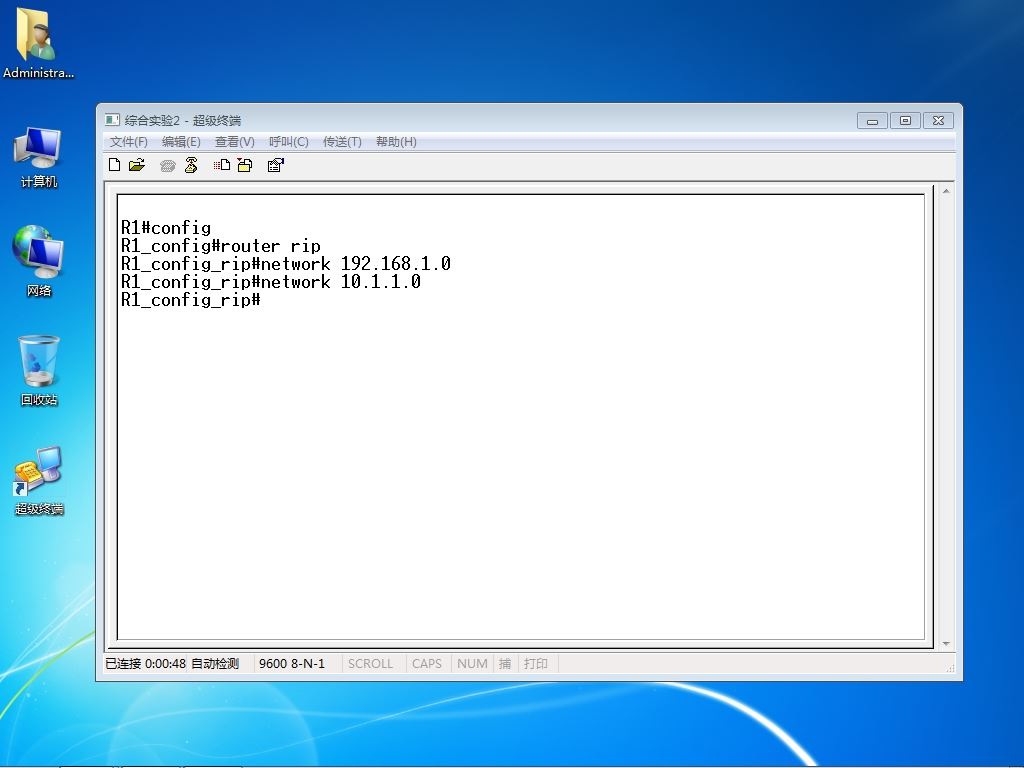Open the 文件(F) menu
The height and width of the screenshot is (768, 1024).
pyautogui.click(x=129, y=142)
